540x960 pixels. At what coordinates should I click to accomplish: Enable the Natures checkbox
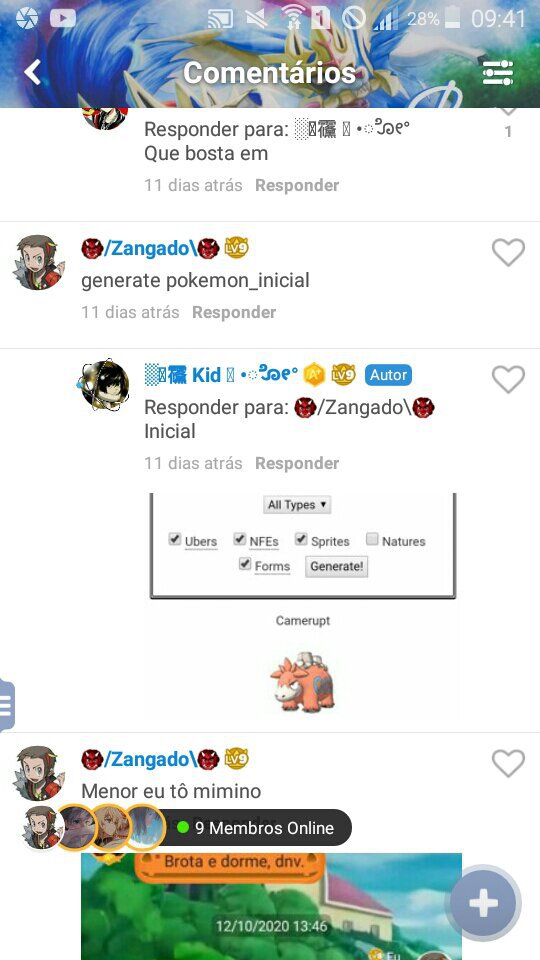click(x=372, y=539)
